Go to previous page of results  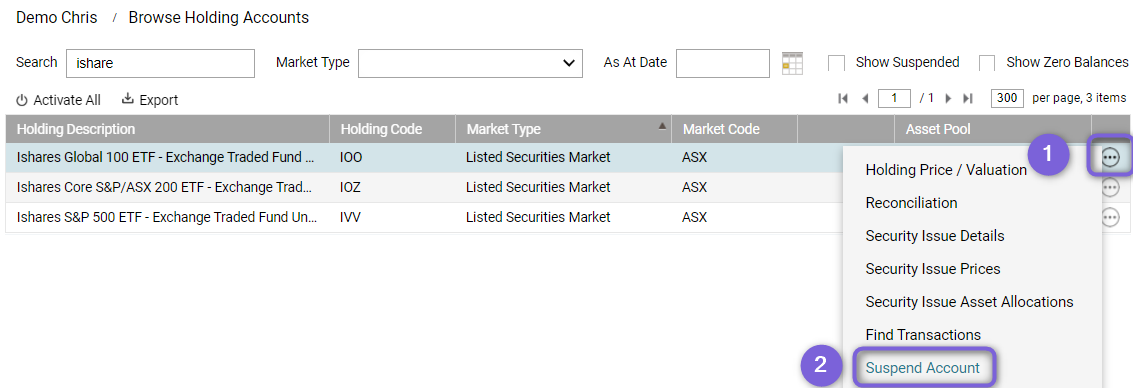click(865, 98)
